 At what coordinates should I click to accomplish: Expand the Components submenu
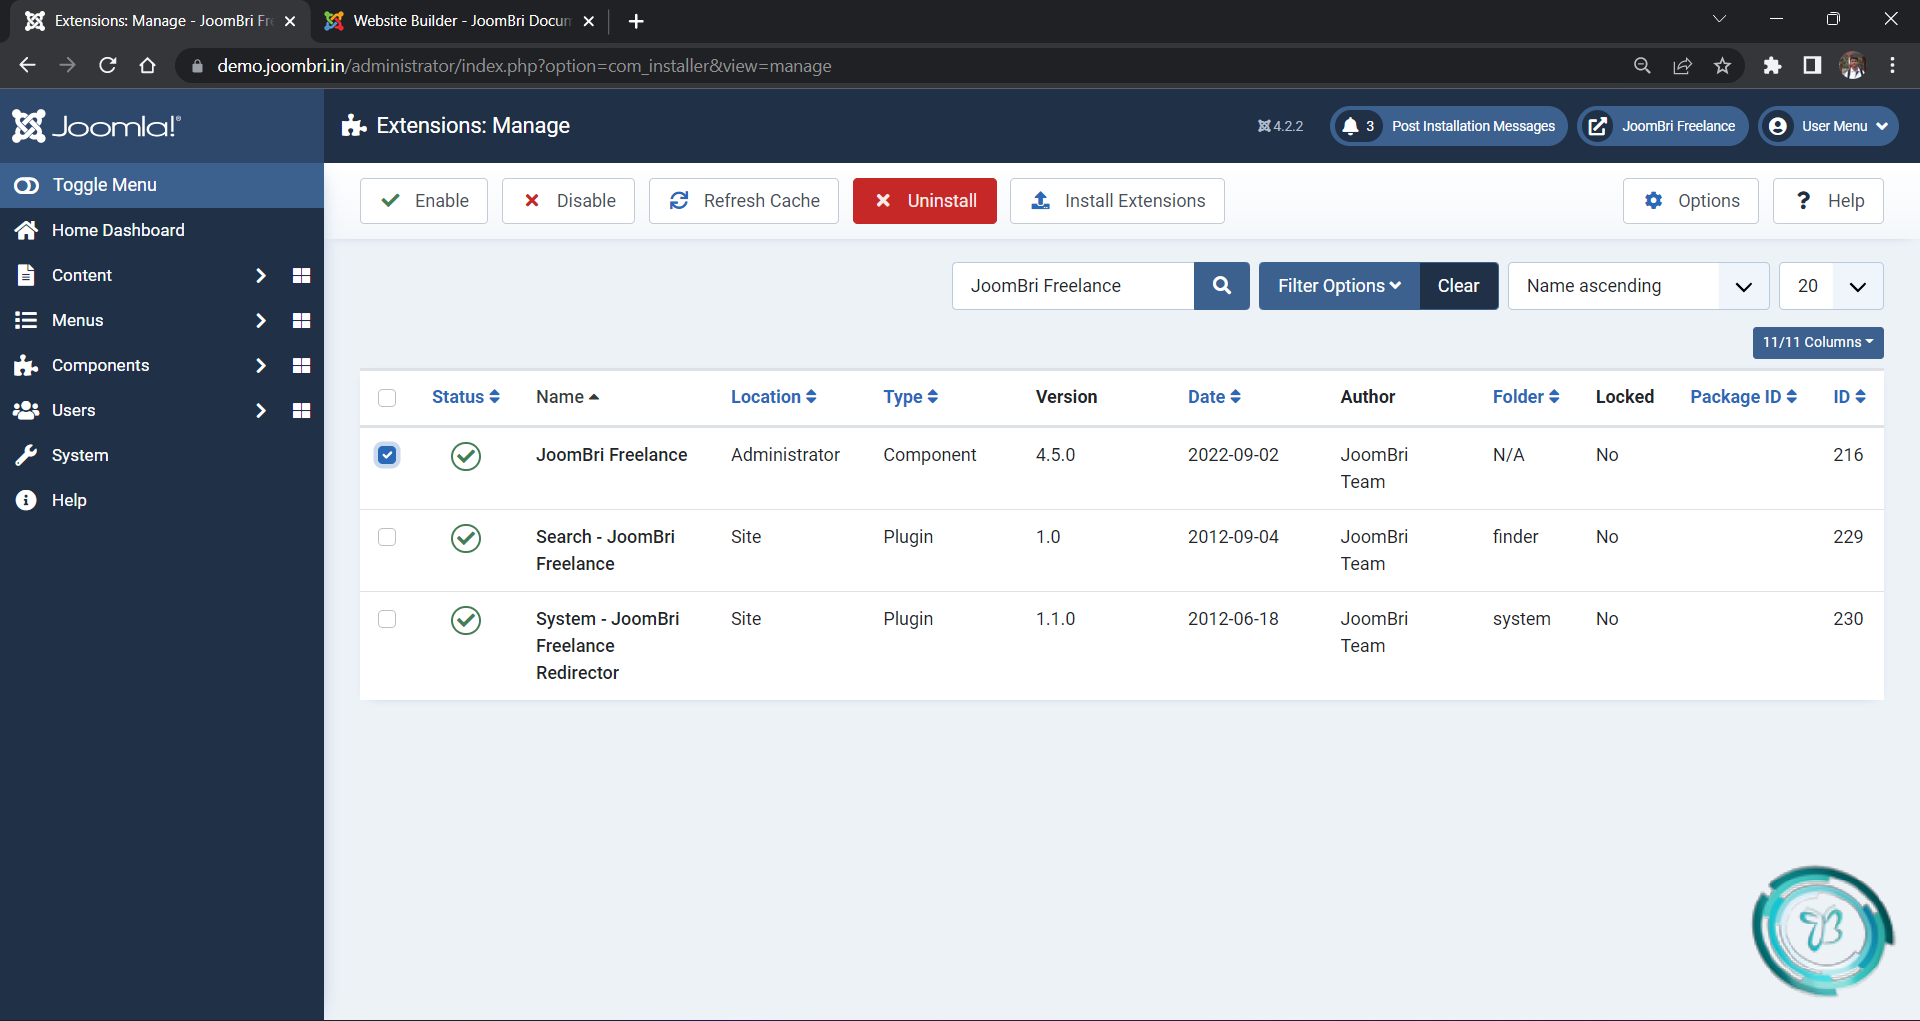(260, 365)
